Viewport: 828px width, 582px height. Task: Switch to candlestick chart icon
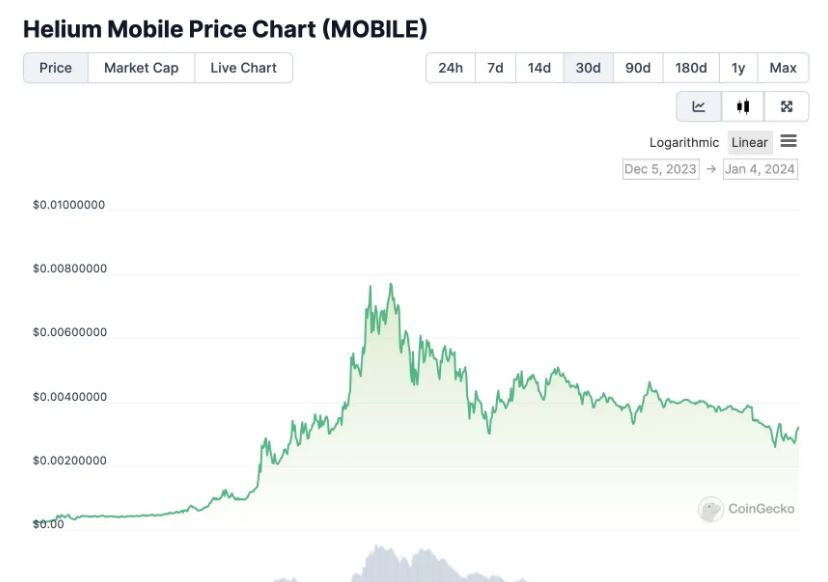[x=743, y=106]
